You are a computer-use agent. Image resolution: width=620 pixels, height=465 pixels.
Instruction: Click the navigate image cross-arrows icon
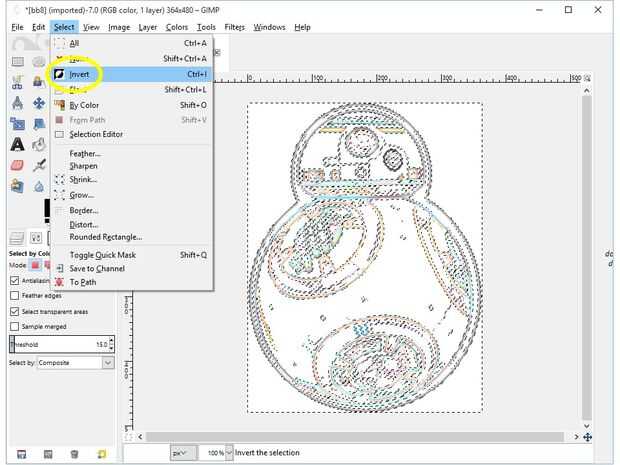[587, 437]
